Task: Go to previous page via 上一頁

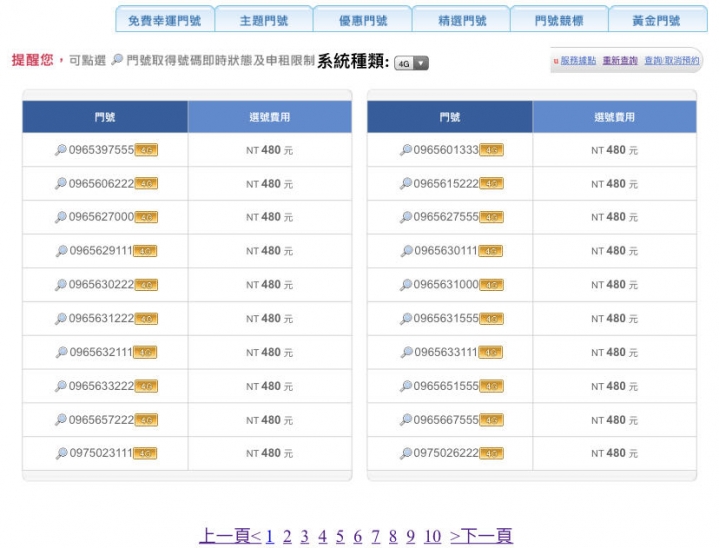Action: pos(230,536)
